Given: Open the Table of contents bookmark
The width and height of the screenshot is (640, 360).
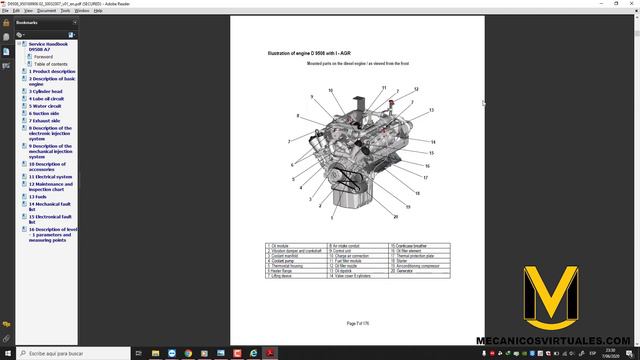Looking at the screenshot, I should (x=51, y=64).
